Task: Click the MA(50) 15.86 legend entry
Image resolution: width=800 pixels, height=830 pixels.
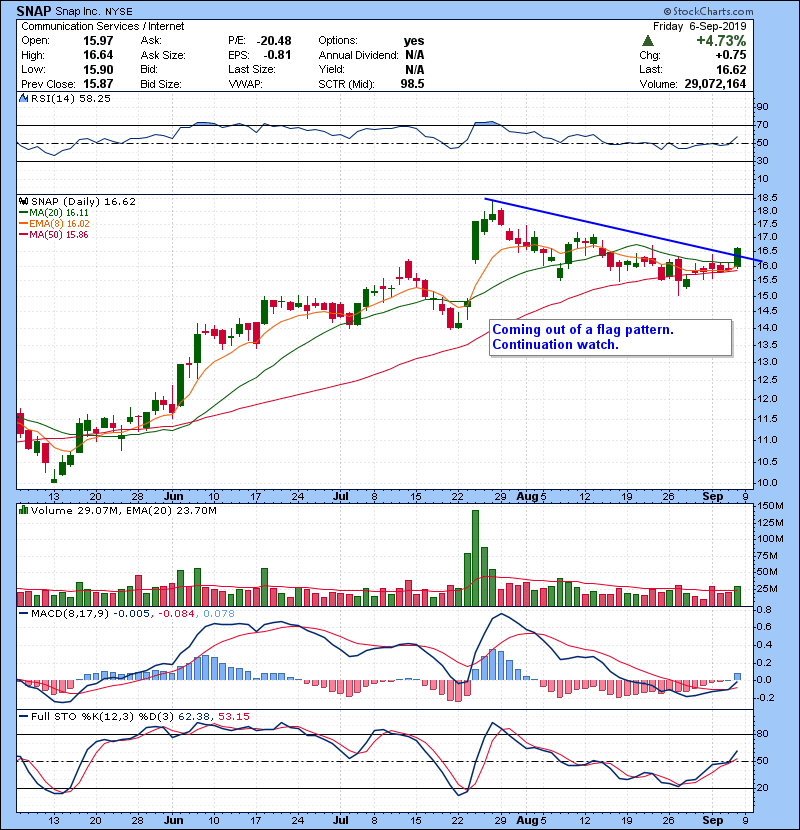Action: pyautogui.click(x=59, y=234)
